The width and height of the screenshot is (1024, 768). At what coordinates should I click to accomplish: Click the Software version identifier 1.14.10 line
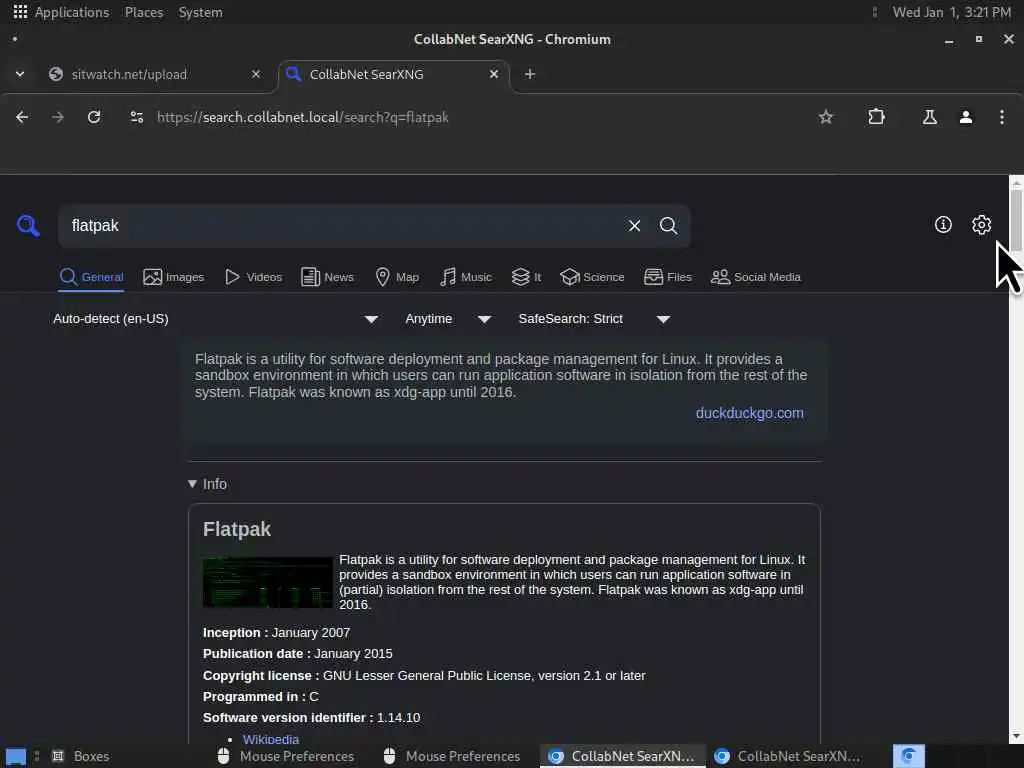click(312, 717)
